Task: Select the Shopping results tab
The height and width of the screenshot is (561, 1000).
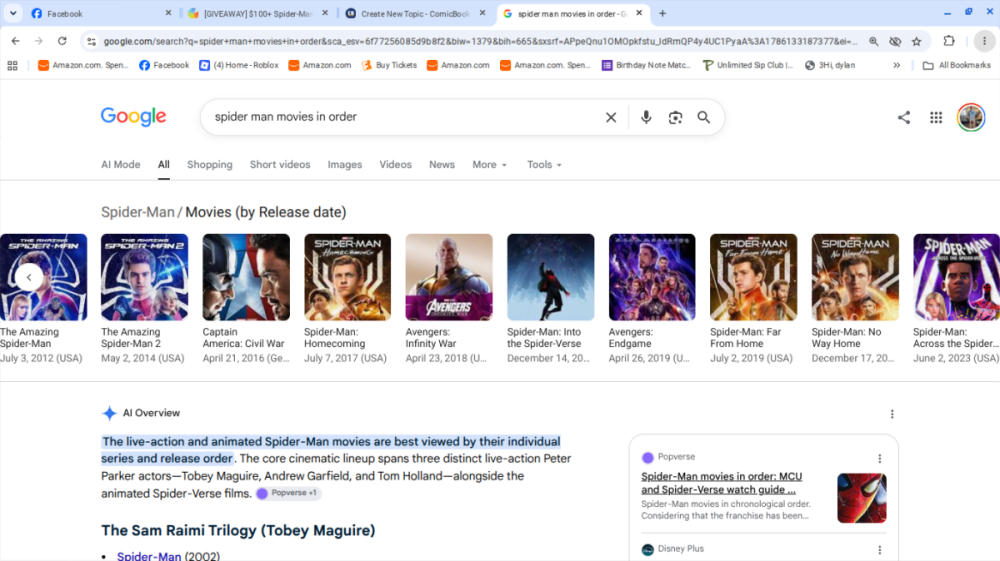Action: [x=209, y=164]
